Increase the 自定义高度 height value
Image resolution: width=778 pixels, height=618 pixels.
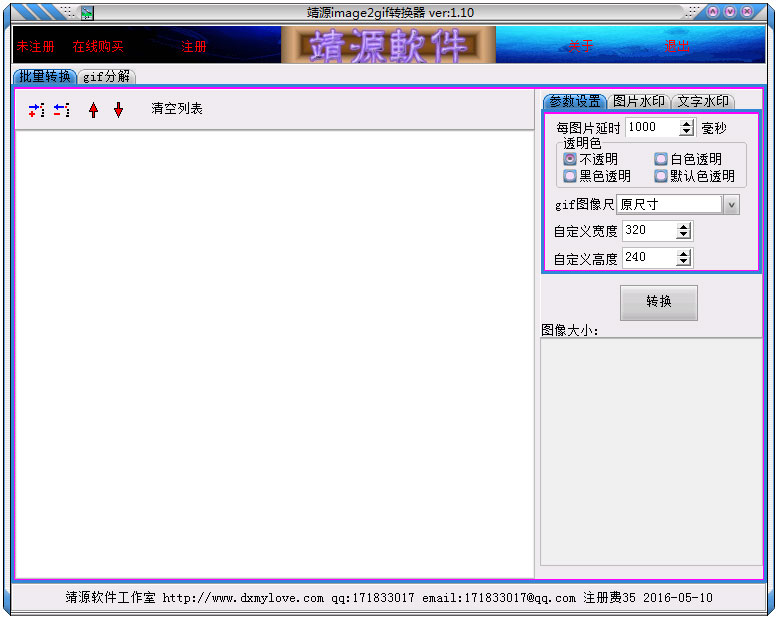[684, 254]
